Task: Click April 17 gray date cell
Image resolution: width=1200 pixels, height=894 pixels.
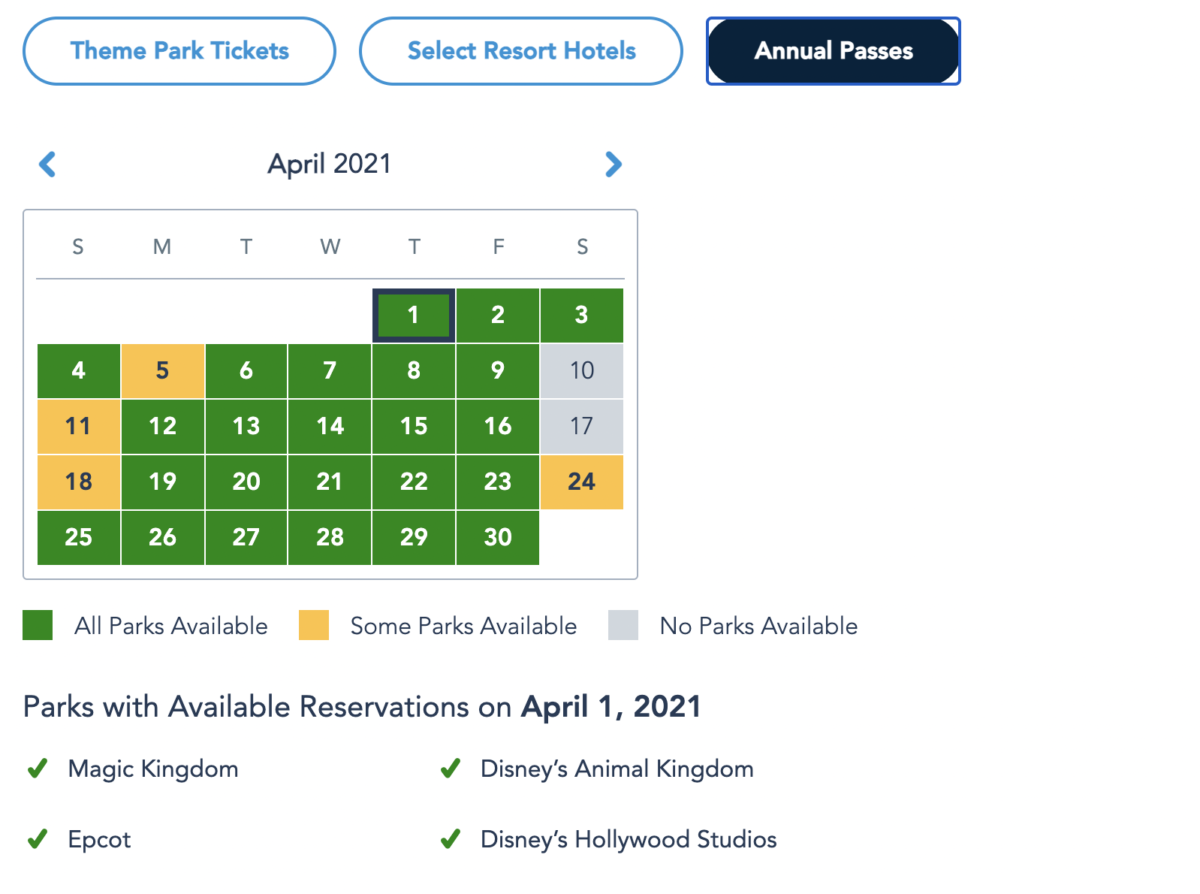Action: pos(581,427)
